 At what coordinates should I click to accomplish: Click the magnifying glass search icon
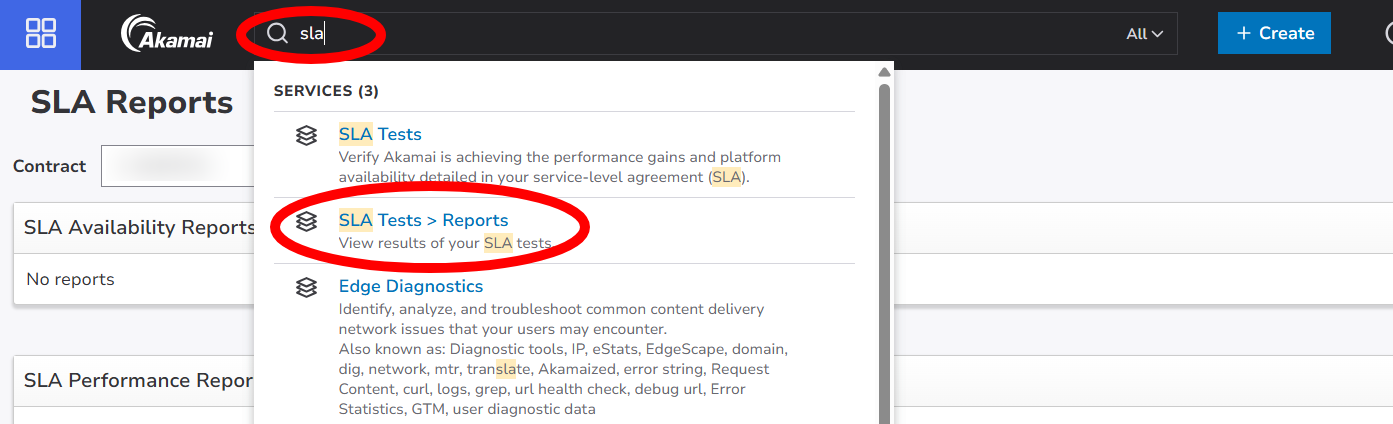pos(277,33)
